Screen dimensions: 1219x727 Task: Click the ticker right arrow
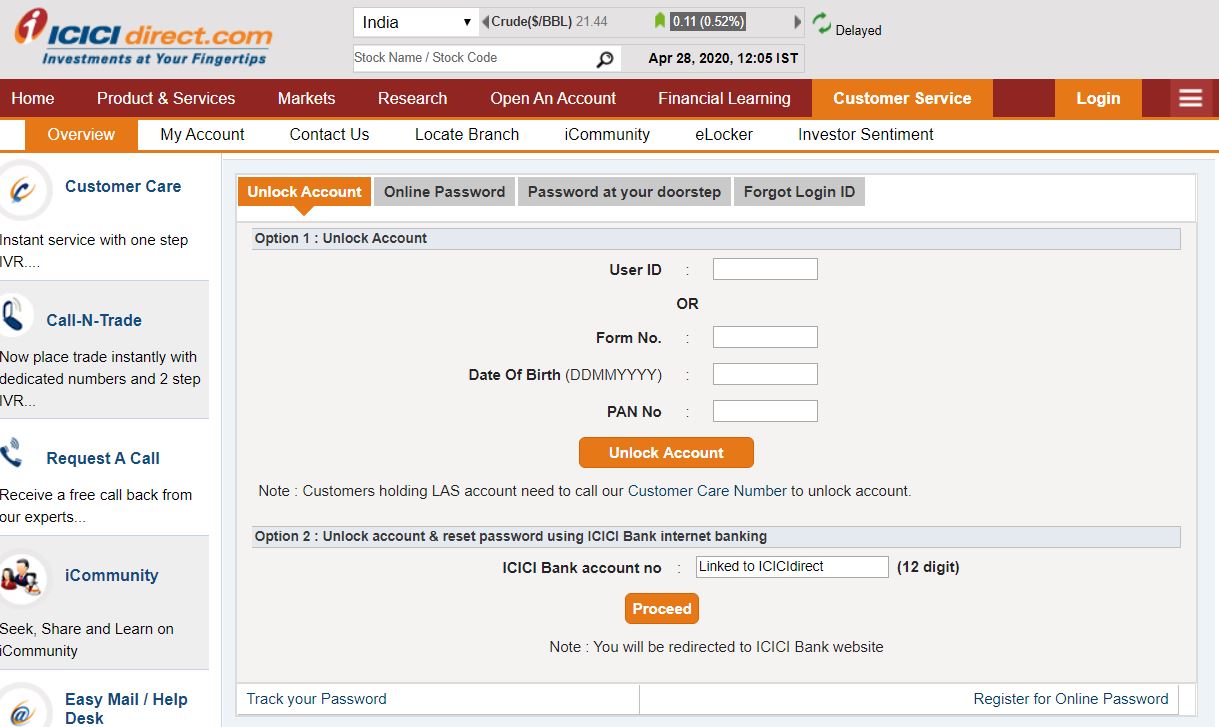(x=798, y=21)
